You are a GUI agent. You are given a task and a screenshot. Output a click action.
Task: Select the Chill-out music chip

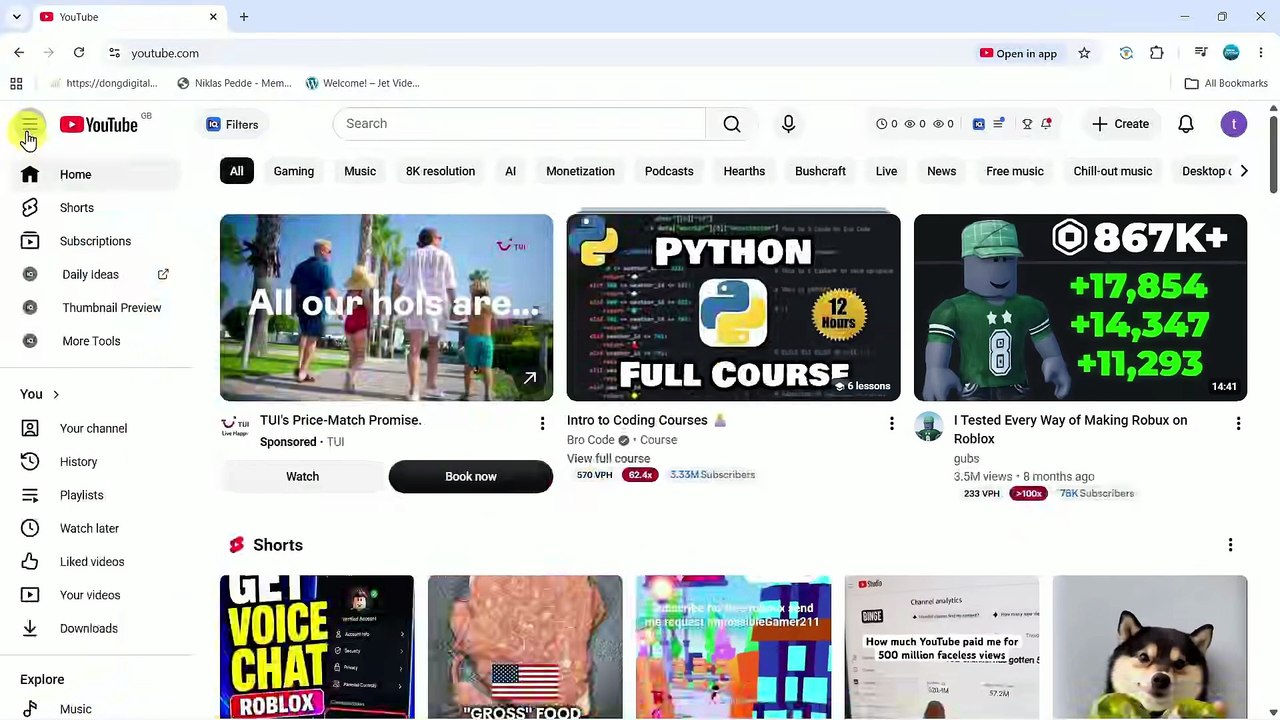click(x=1113, y=171)
